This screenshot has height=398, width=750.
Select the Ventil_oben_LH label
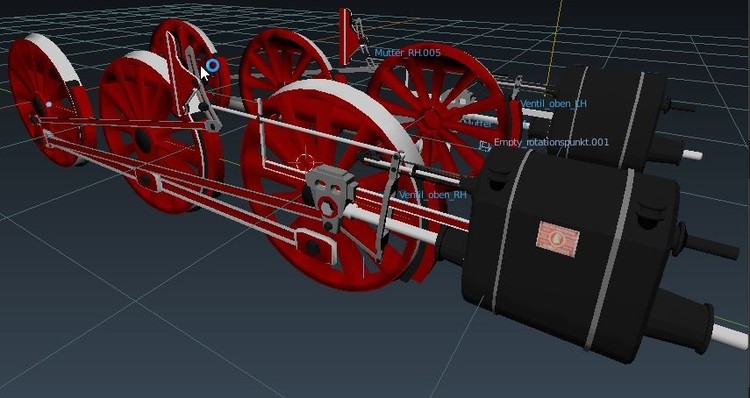(553, 103)
